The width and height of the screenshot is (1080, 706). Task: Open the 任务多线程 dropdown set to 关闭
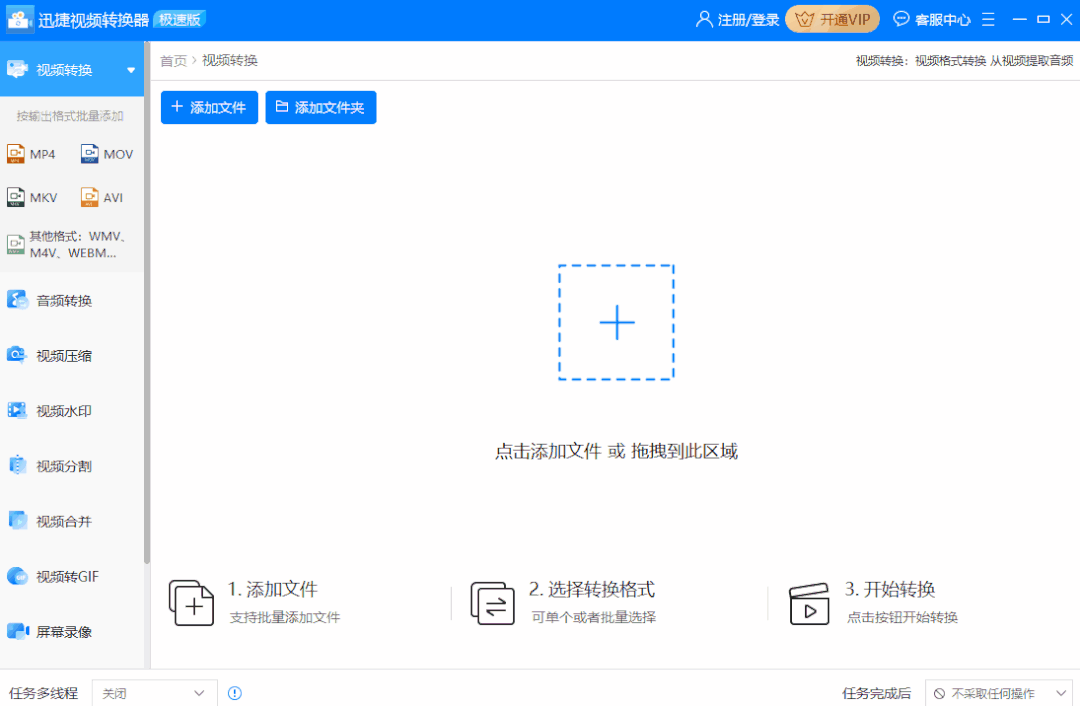point(153,692)
